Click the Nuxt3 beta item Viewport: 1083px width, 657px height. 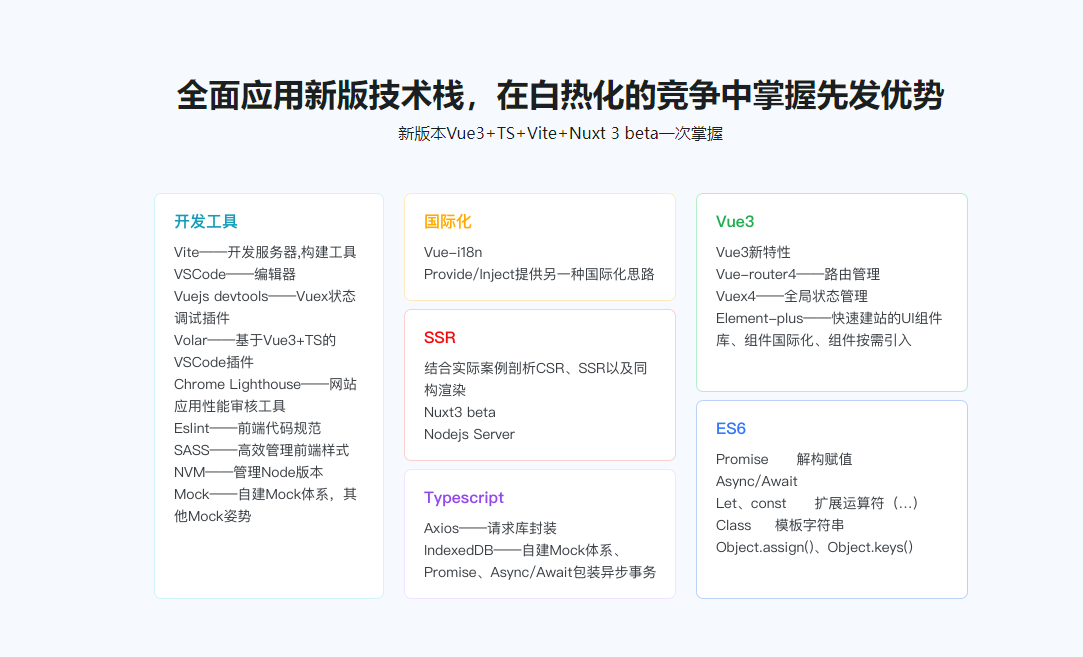(459, 411)
